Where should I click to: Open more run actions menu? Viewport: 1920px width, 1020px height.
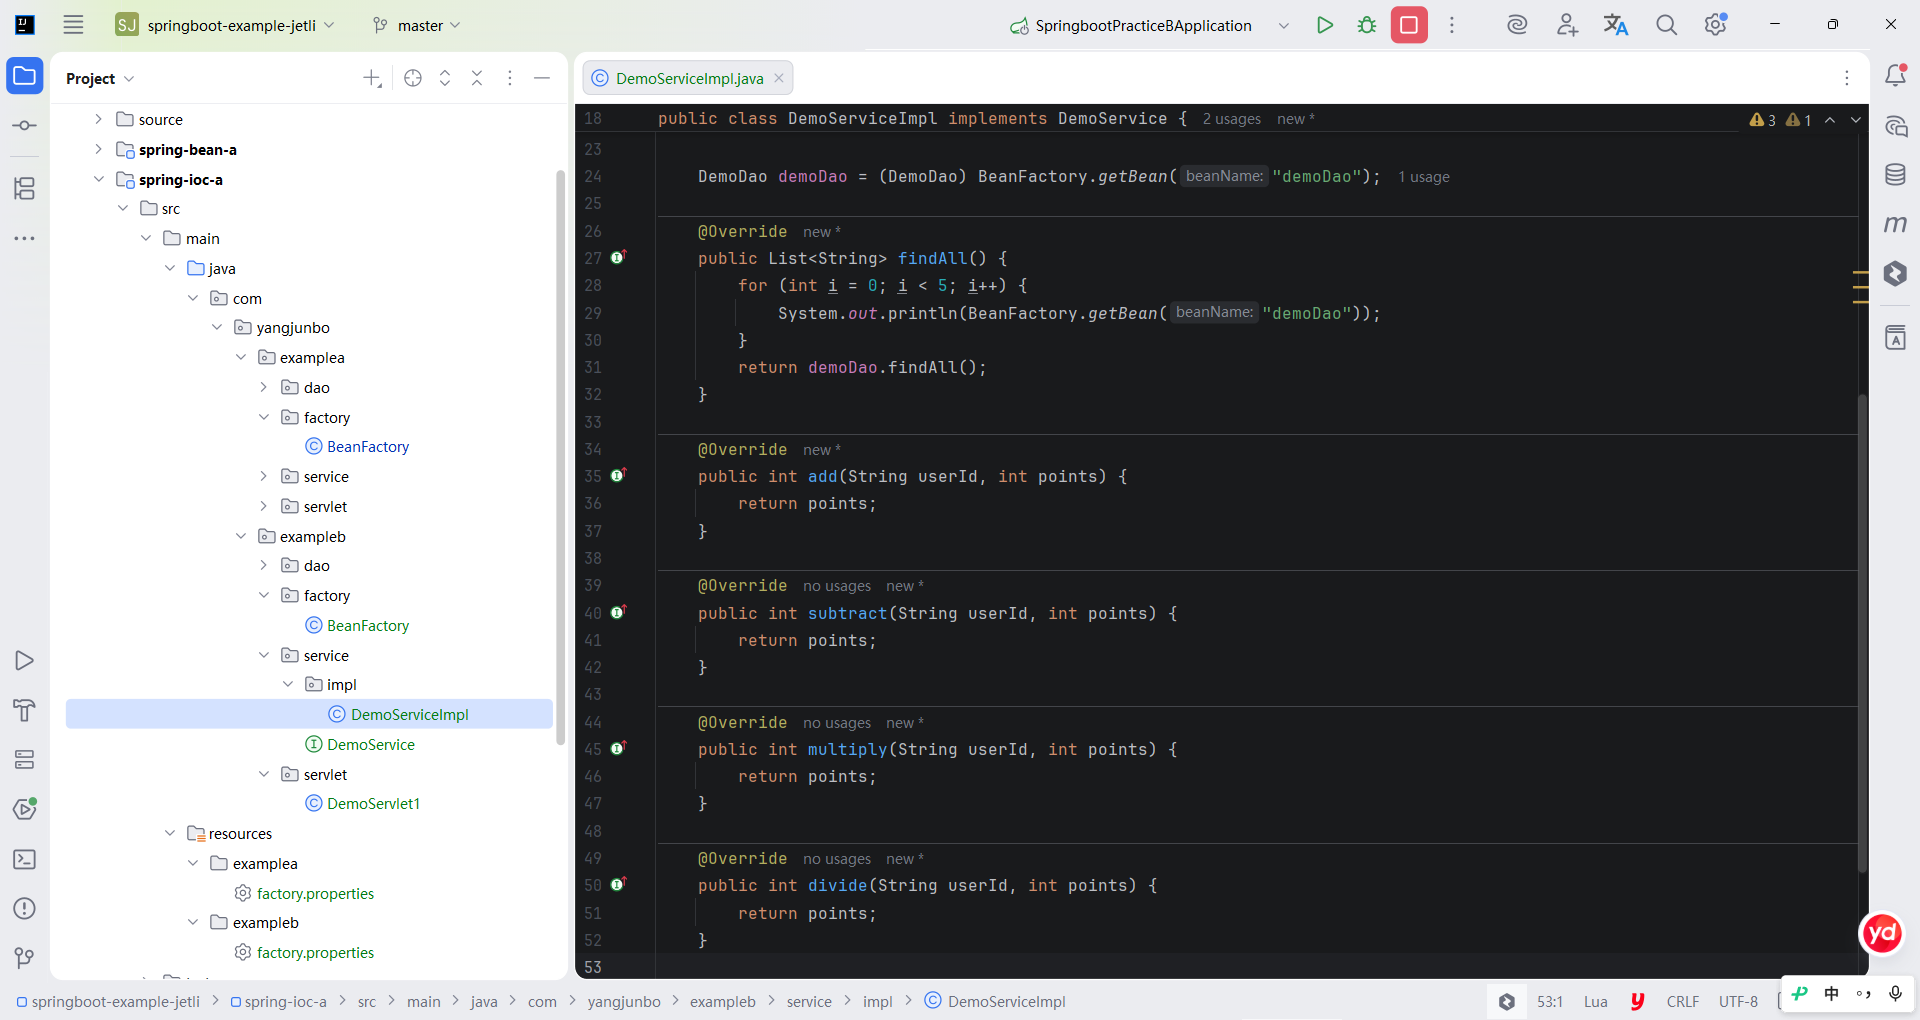1452,25
